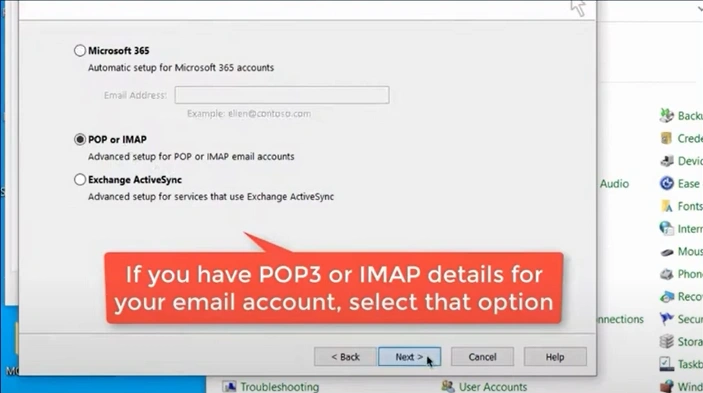Cancel the account setup dialog
The height and width of the screenshot is (393, 703).
pos(482,357)
